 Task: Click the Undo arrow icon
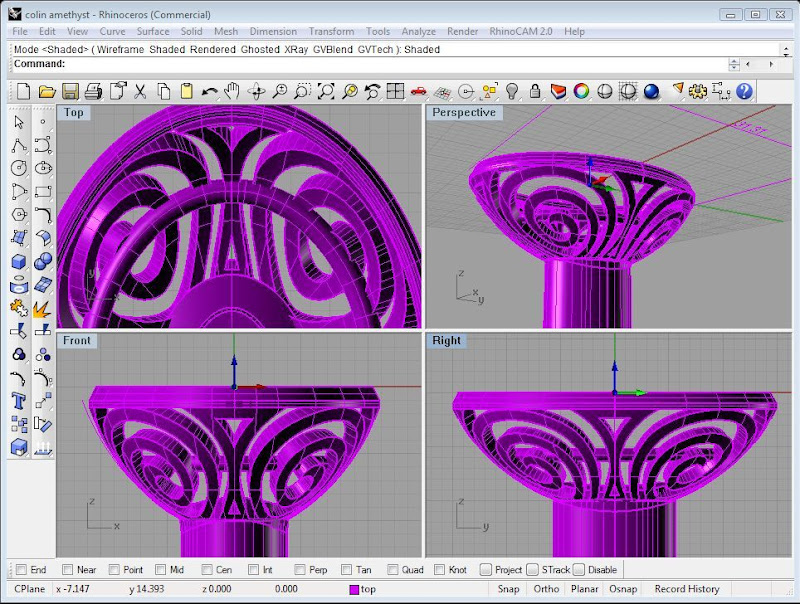coord(209,91)
